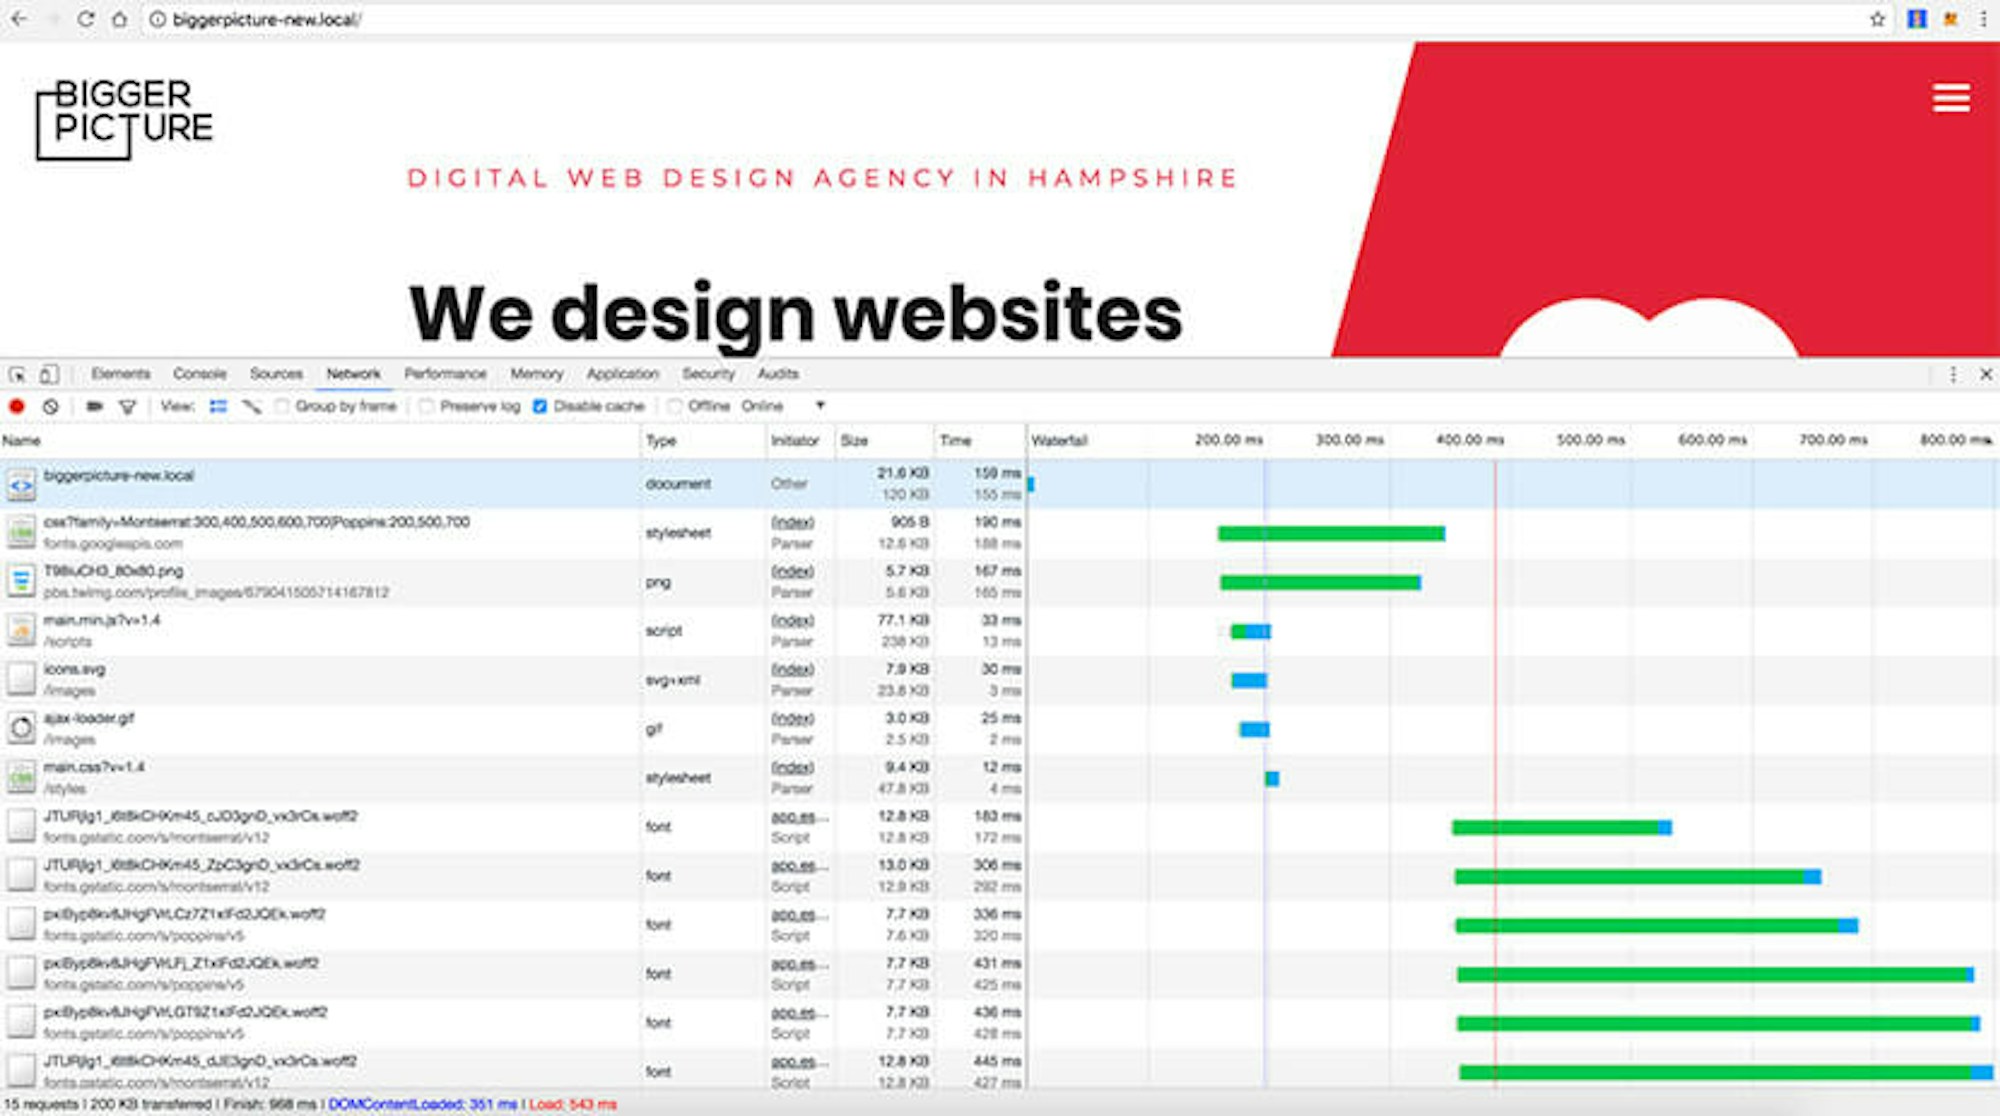Open DevTools three-dot options menu

click(x=1952, y=374)
